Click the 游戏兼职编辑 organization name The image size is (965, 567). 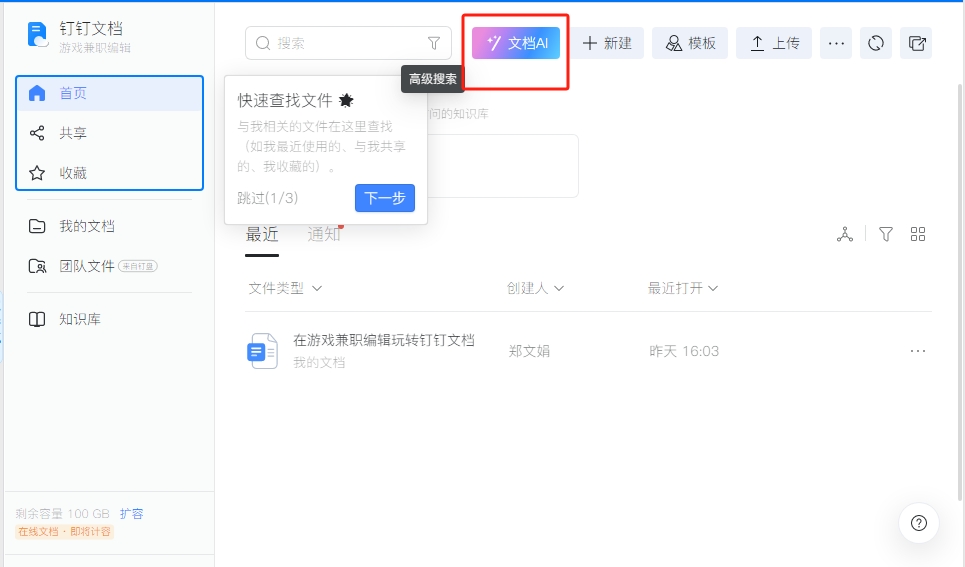click(95, 48)
